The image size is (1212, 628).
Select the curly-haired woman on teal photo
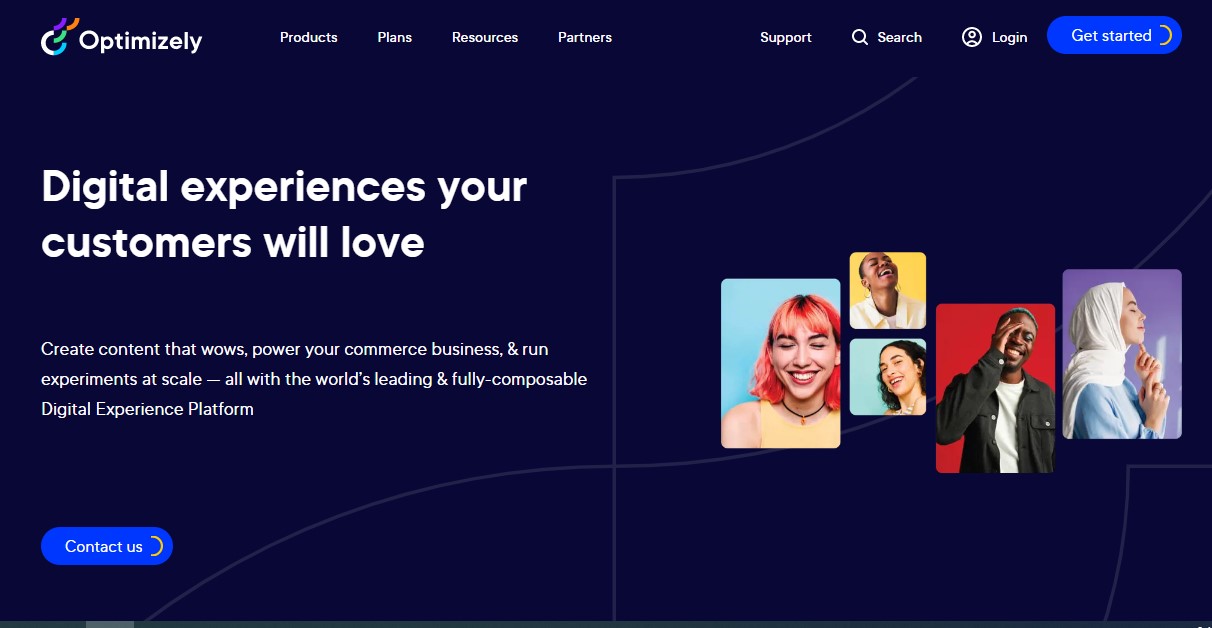[888, 377]
